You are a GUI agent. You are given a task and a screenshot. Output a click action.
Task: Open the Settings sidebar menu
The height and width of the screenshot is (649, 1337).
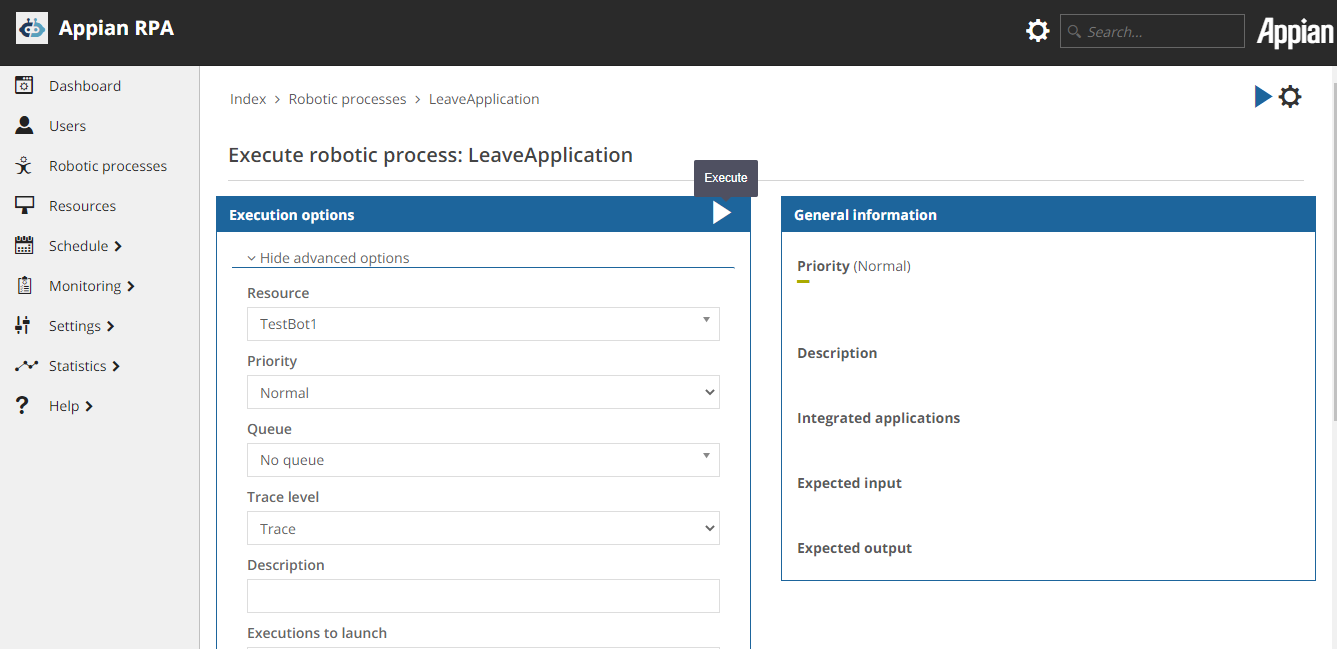[80, 326]
